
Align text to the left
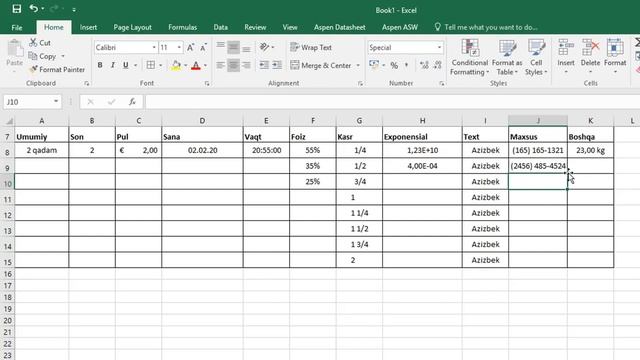pos(220,65)
